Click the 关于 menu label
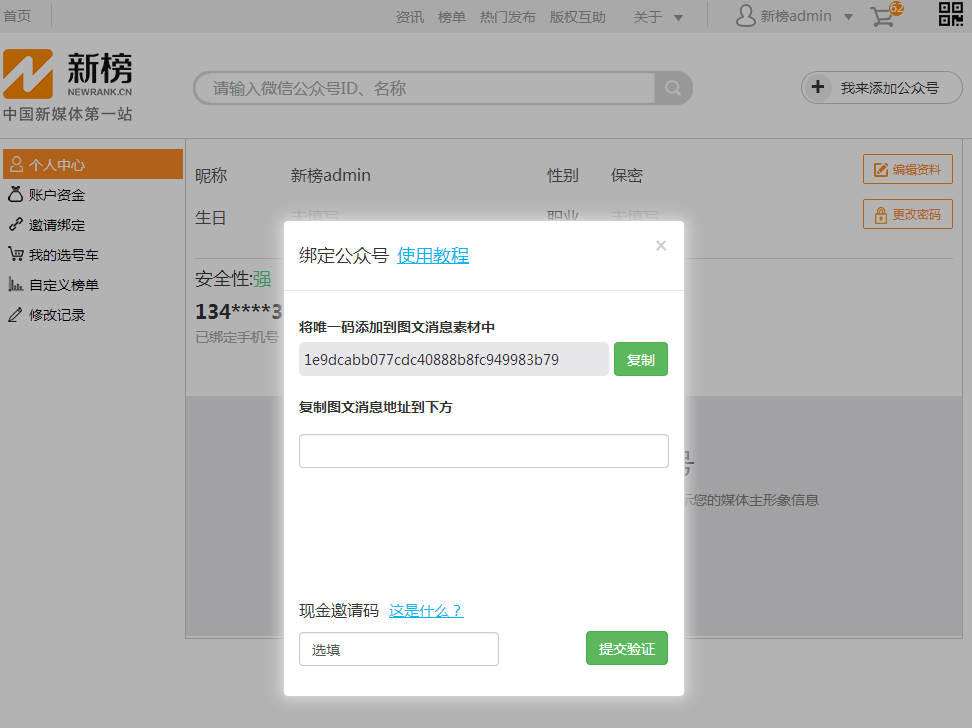The image size is (972, 728). [648, 17]
